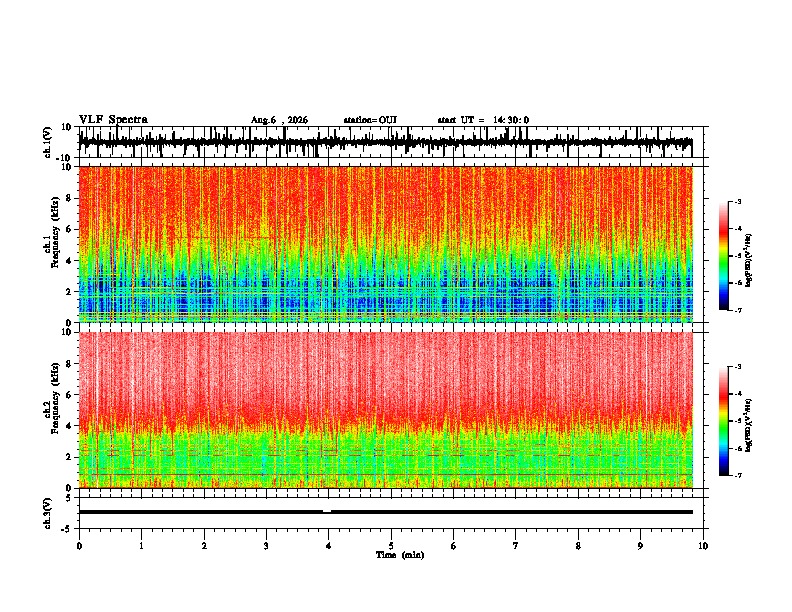Click the ch.1 colorbar units label
Image resolution: width=792 pixels, height=612 pixels.
tap(749, 260)
